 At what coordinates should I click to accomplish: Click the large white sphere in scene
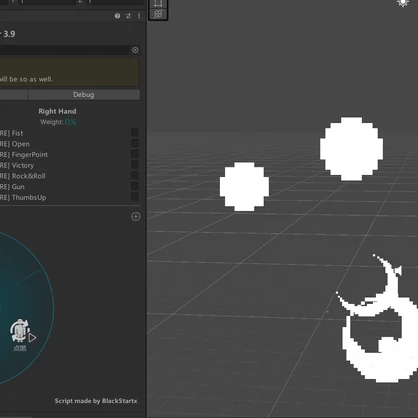point(351,149)
